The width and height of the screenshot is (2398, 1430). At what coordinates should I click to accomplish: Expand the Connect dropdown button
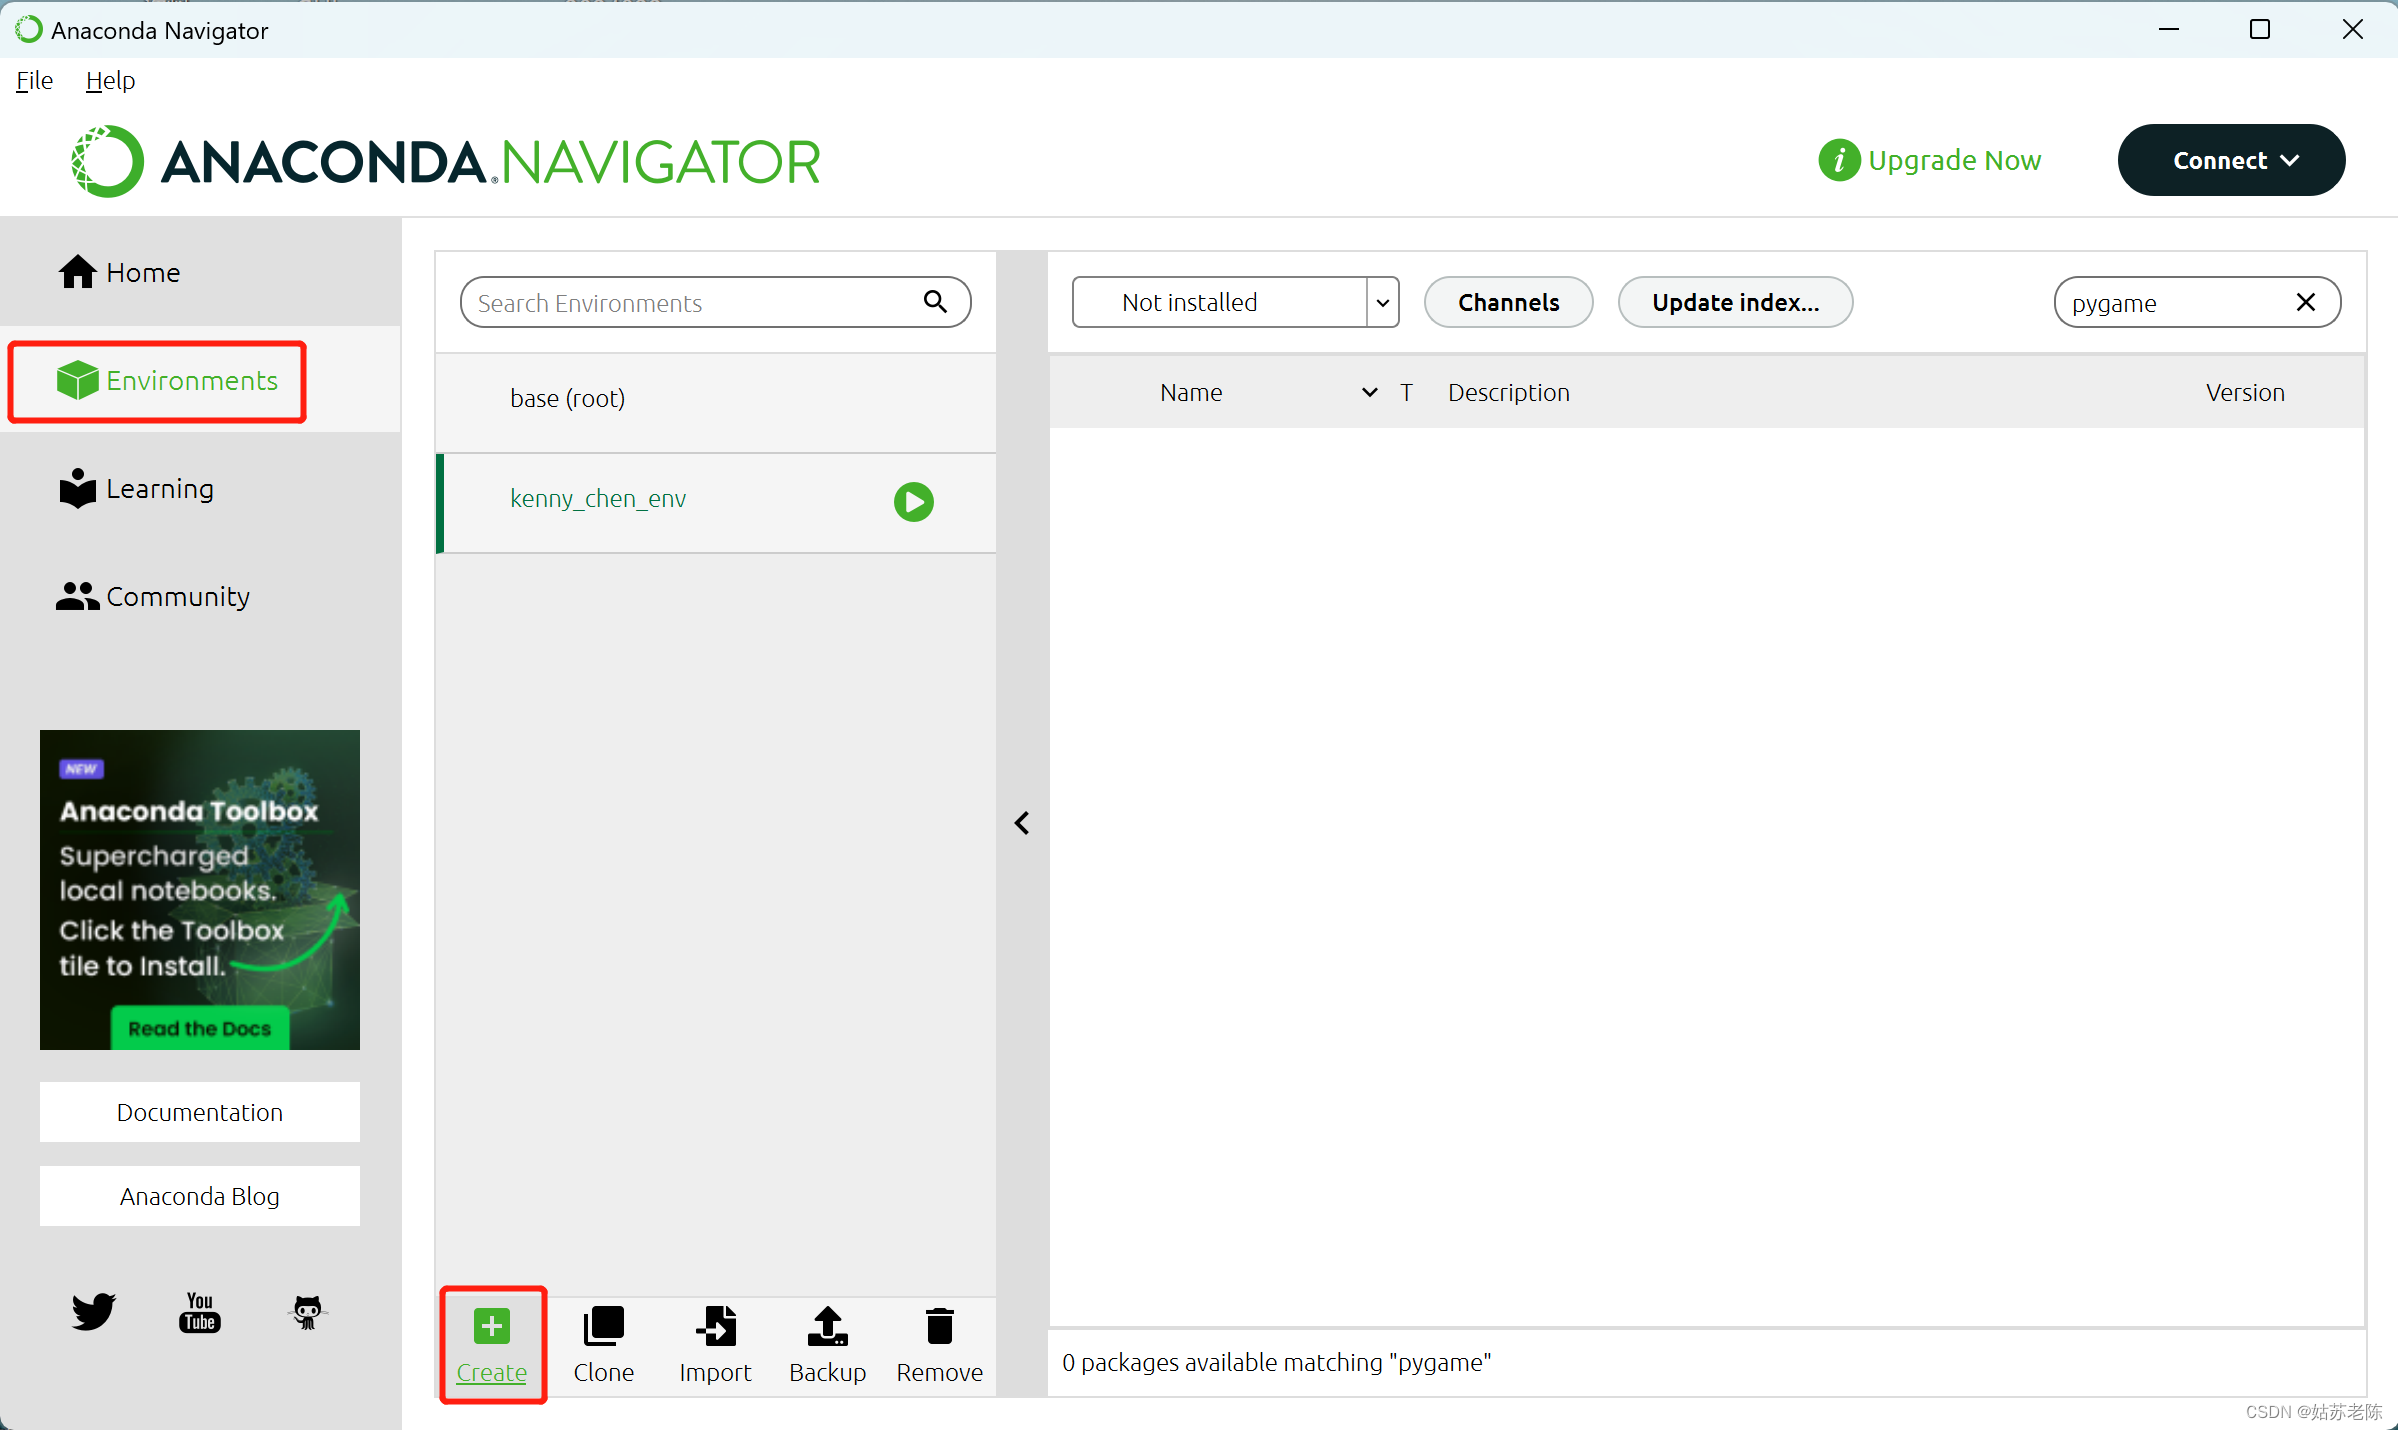pyautogui.click(x=2231, y=160)
